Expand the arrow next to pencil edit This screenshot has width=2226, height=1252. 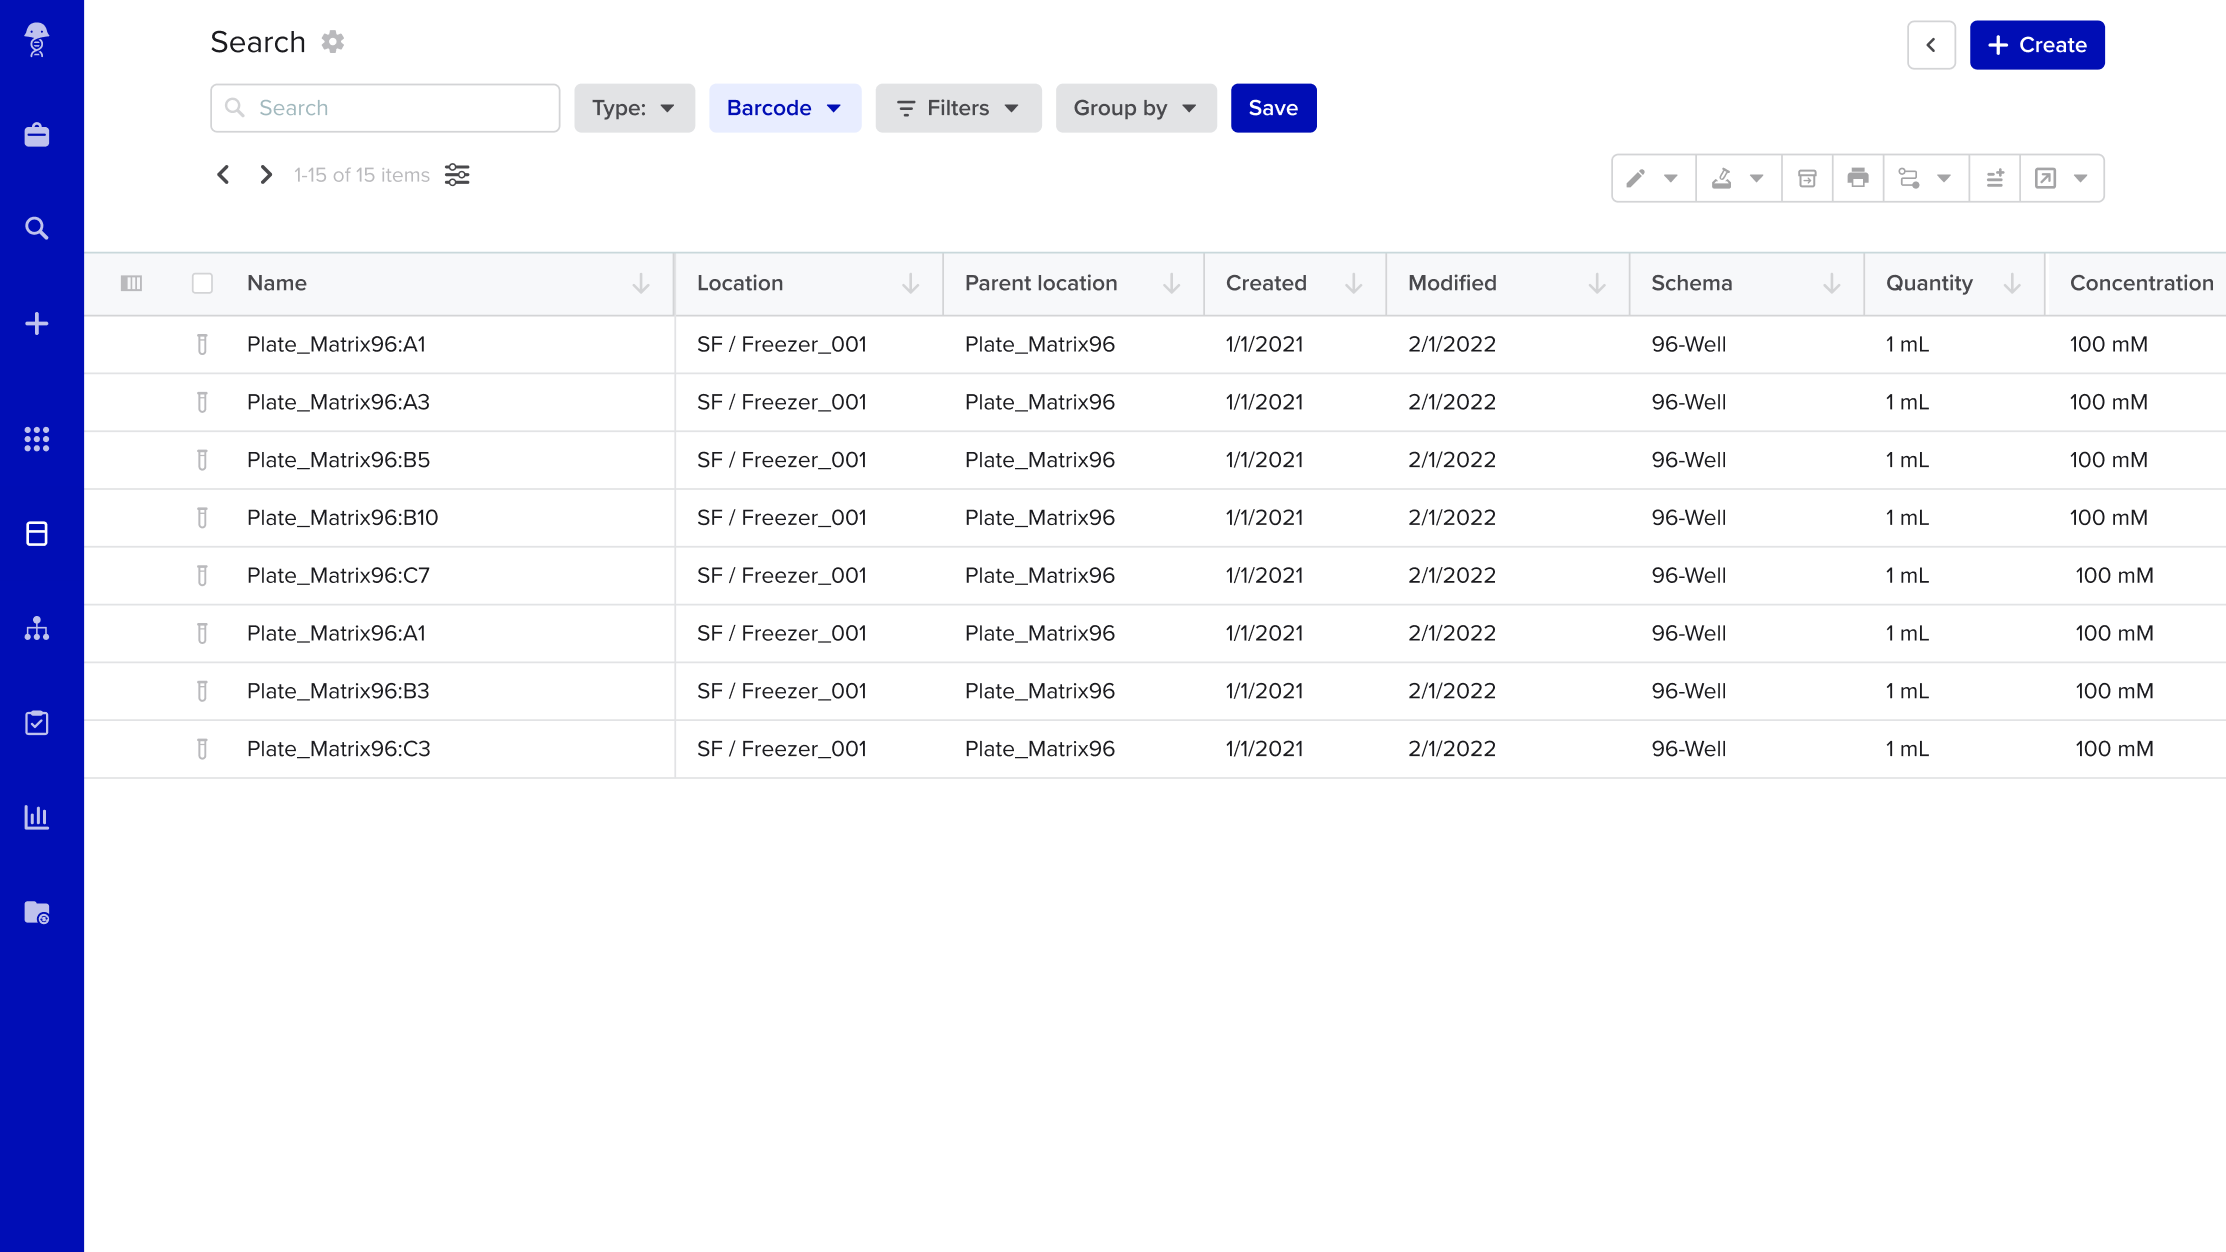coord(1671,178)
